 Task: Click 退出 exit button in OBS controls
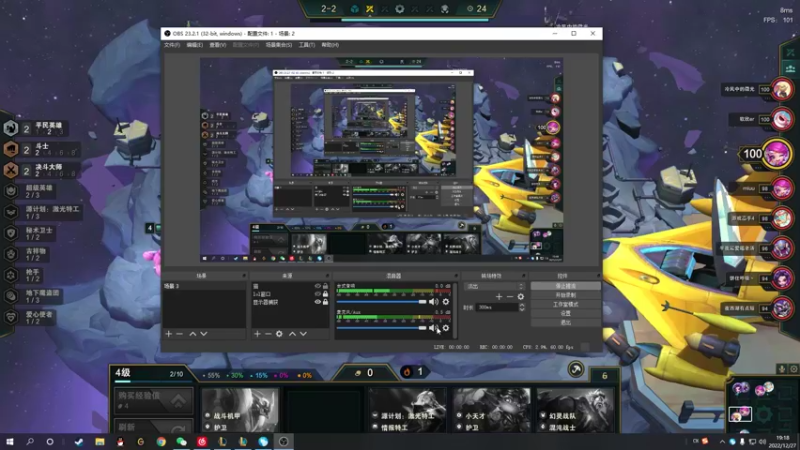565,322
